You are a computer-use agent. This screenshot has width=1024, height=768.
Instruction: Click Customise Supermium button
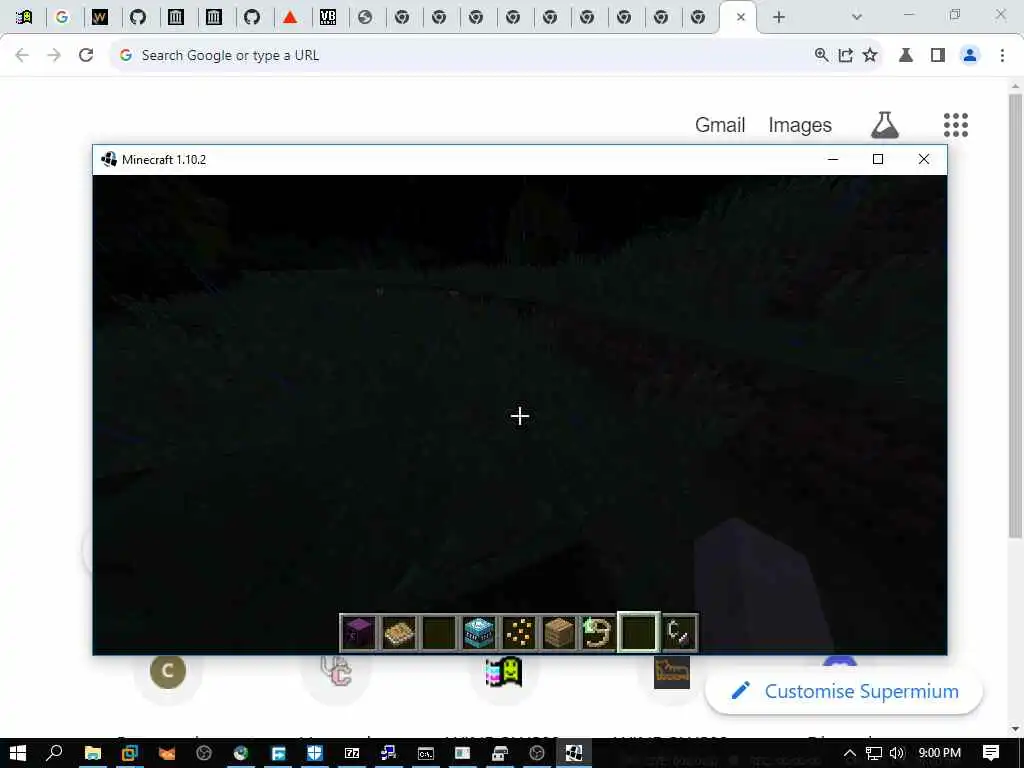tap(844, 691)
